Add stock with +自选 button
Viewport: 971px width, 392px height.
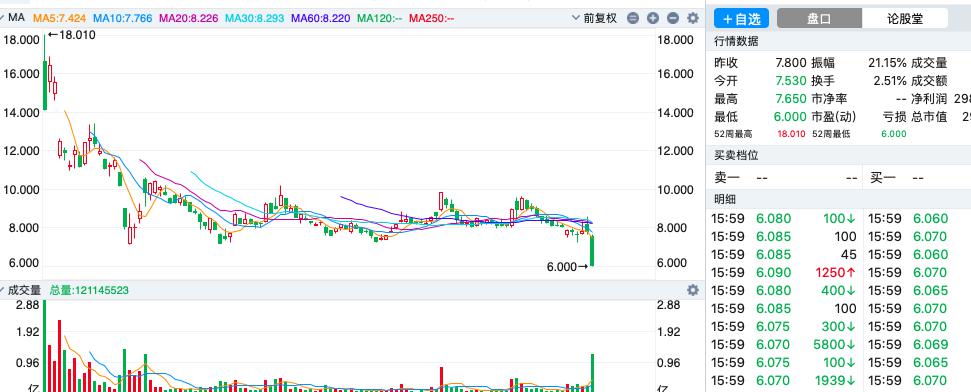pyautogui.click(x=741, y=19)
